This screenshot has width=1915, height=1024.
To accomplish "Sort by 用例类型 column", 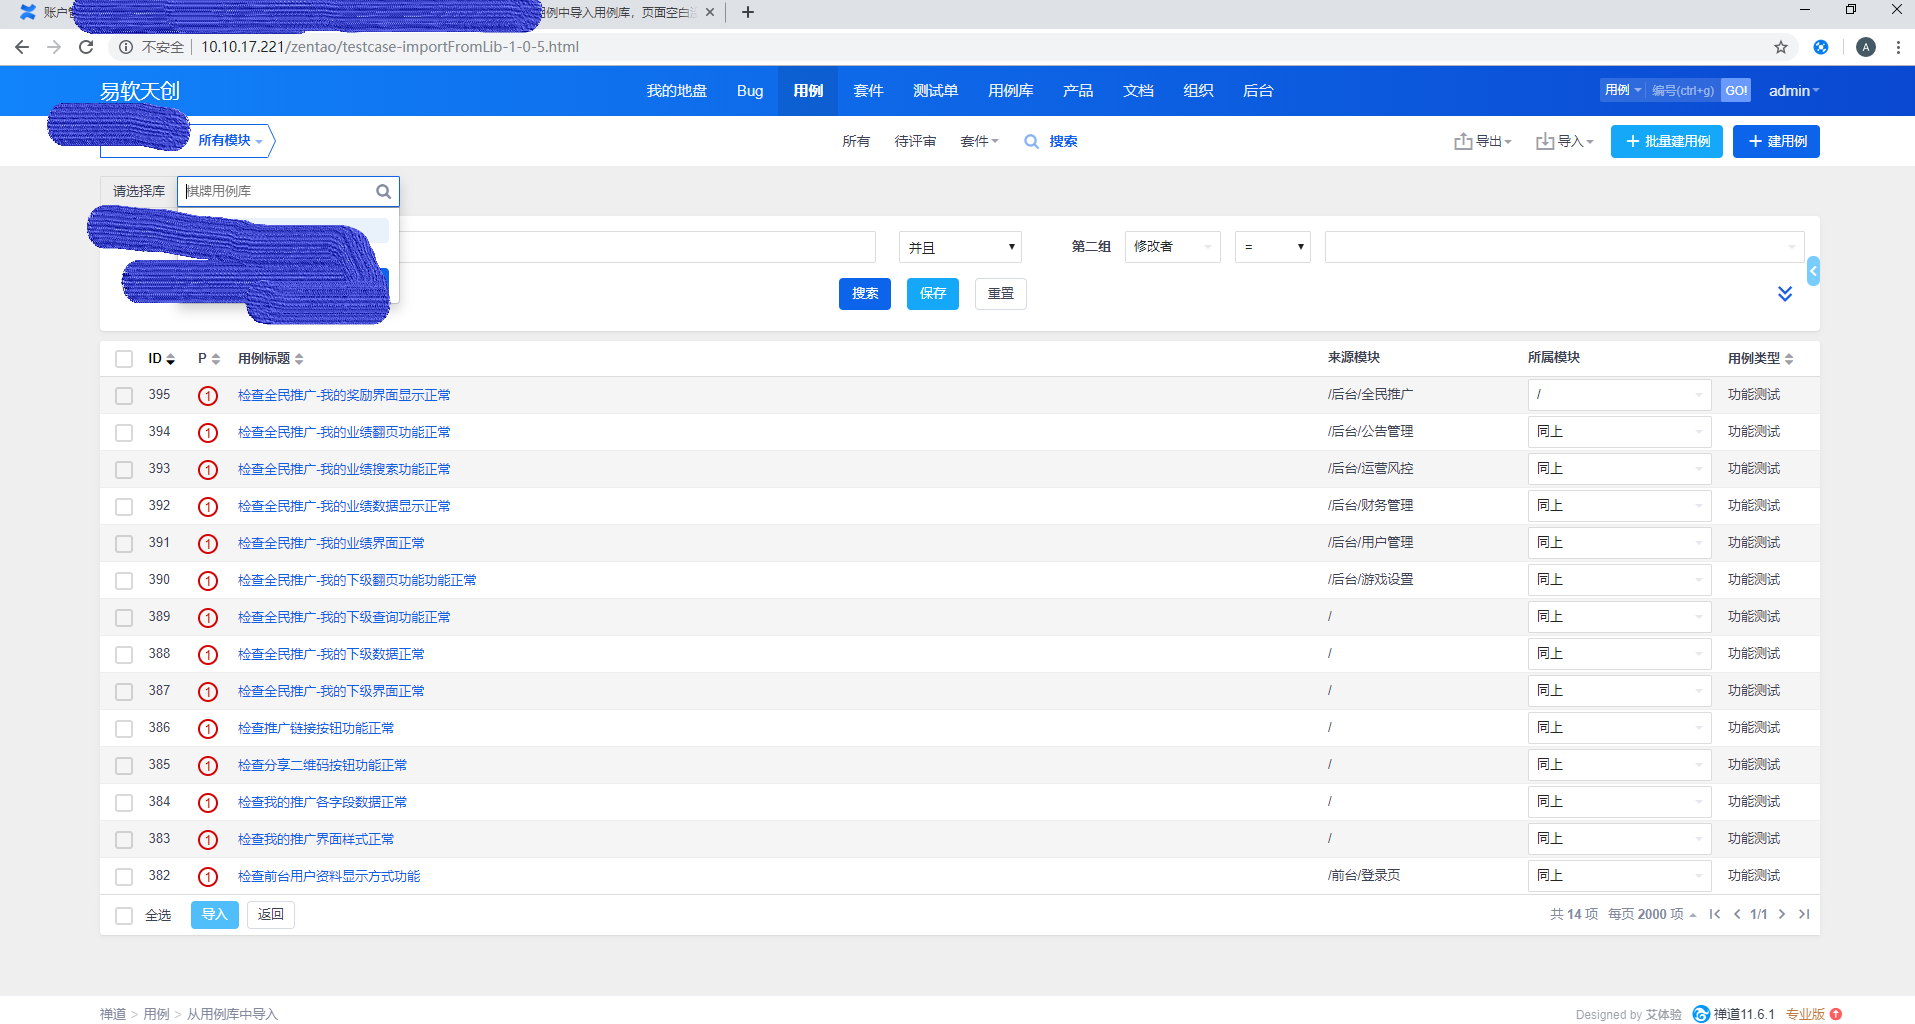I will (x=1761, y=359).
